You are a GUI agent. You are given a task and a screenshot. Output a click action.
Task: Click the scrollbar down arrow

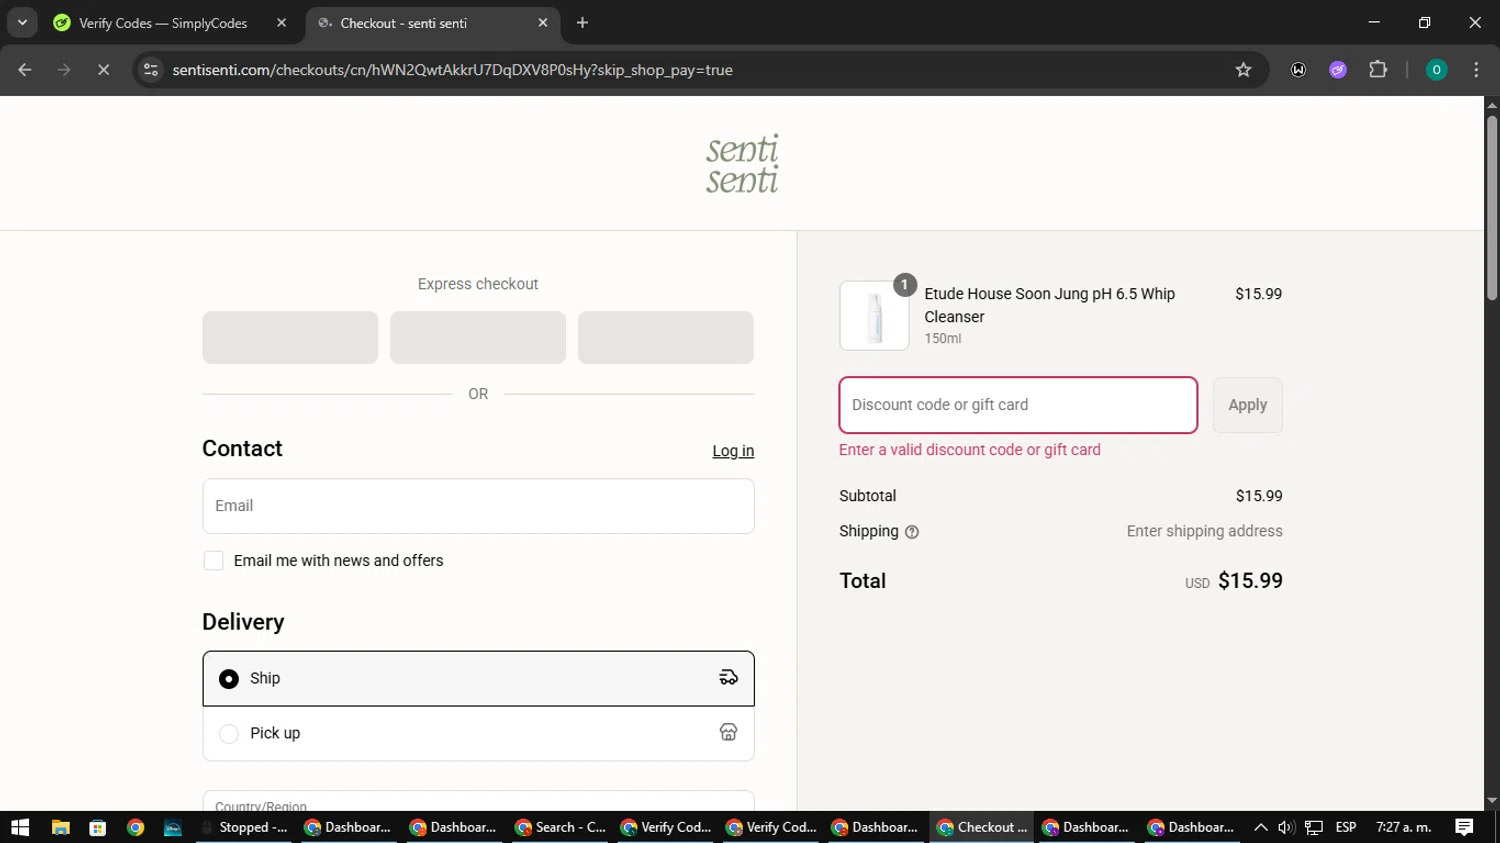(x=1492, y=801)
